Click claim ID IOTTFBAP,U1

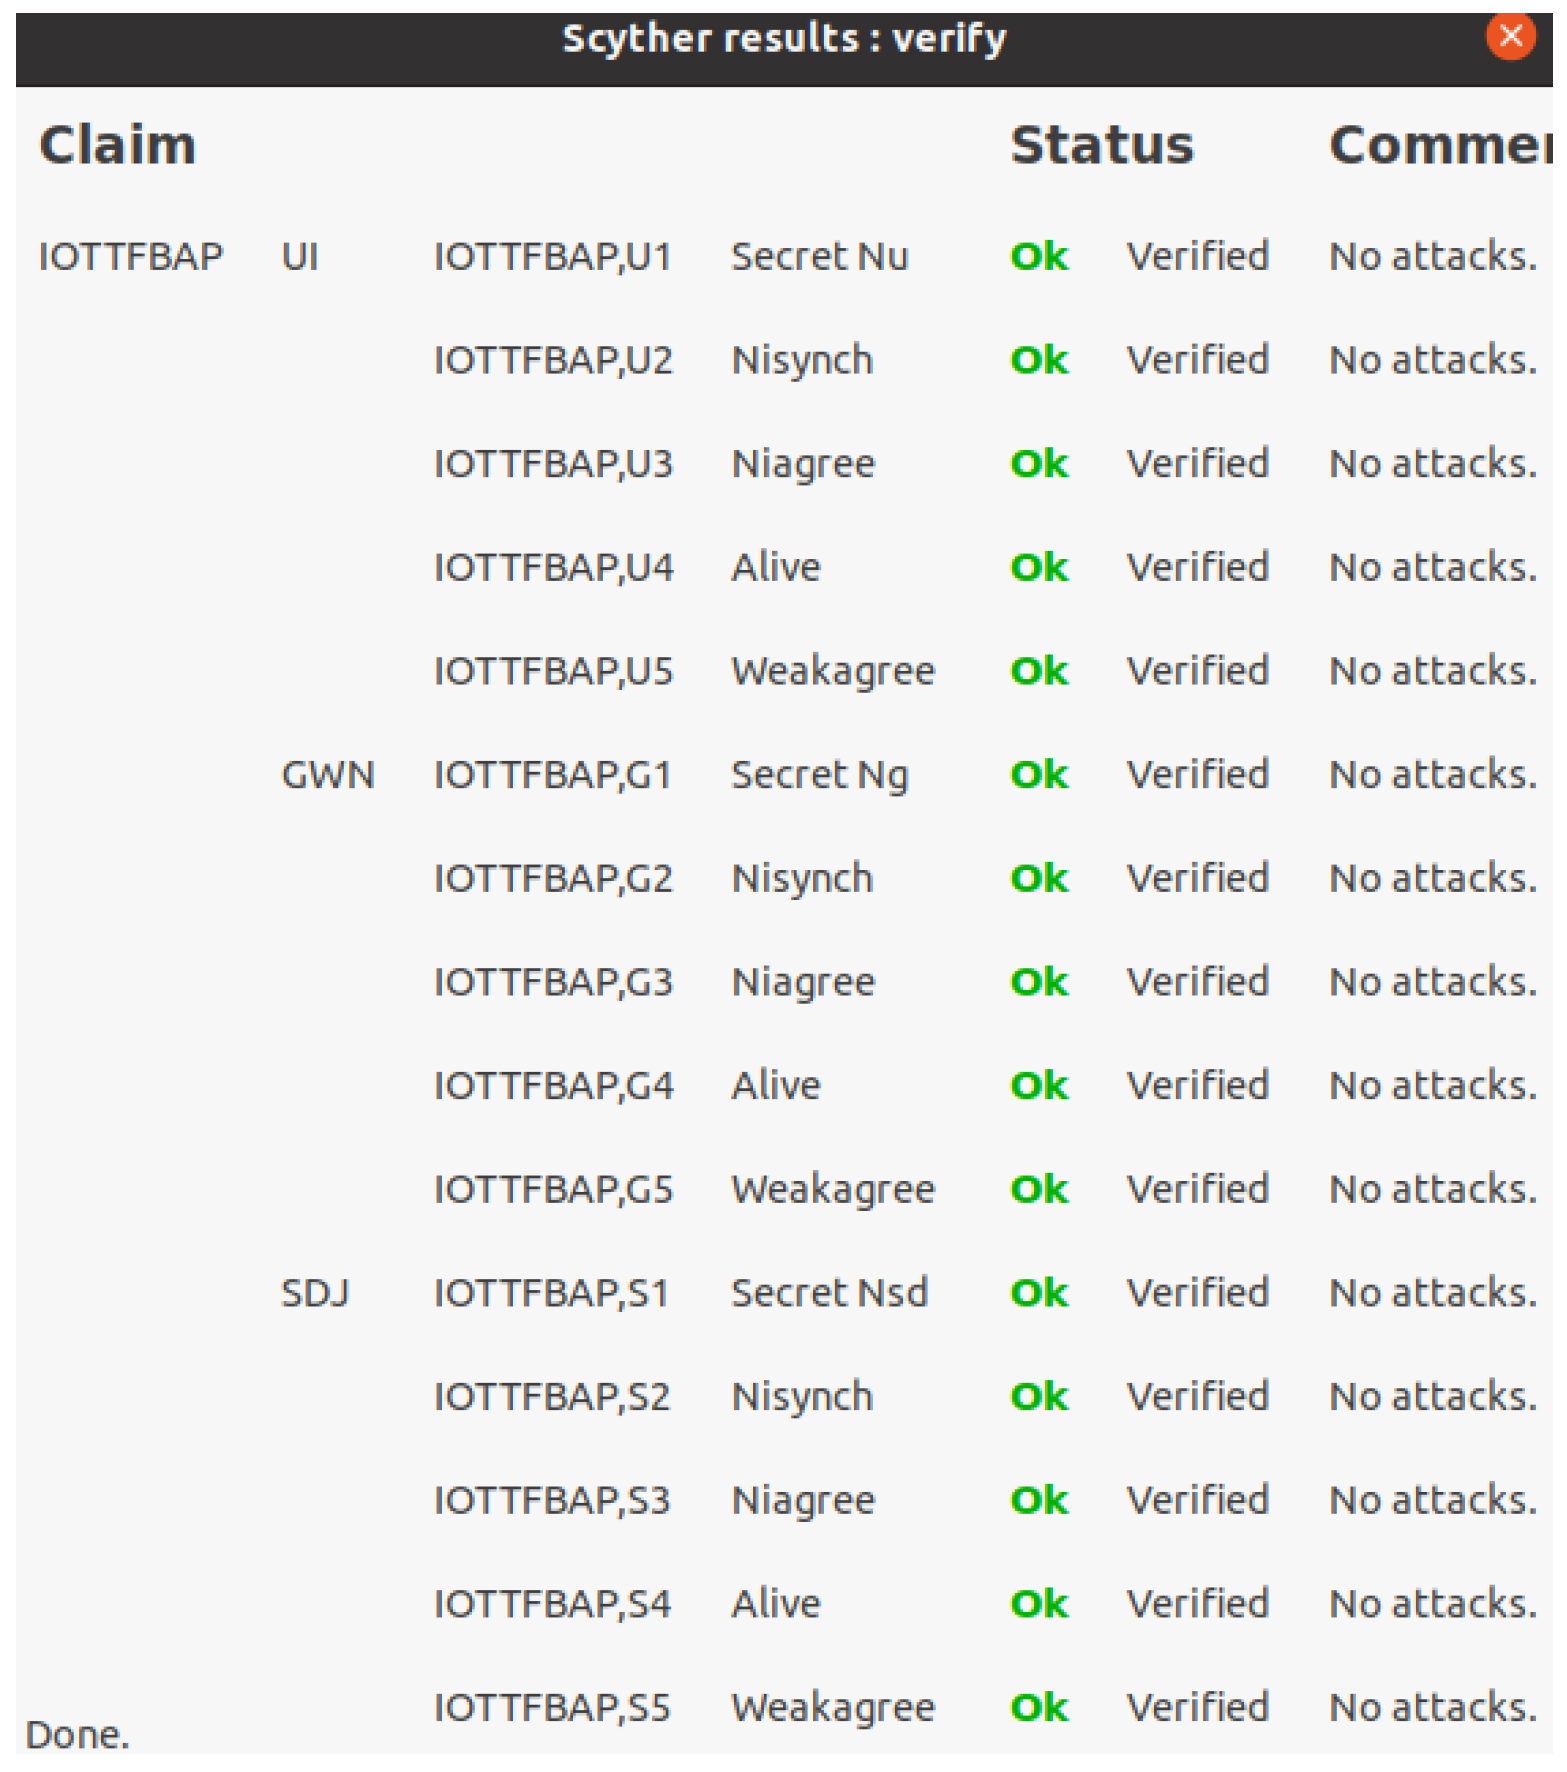click(552, 257)
